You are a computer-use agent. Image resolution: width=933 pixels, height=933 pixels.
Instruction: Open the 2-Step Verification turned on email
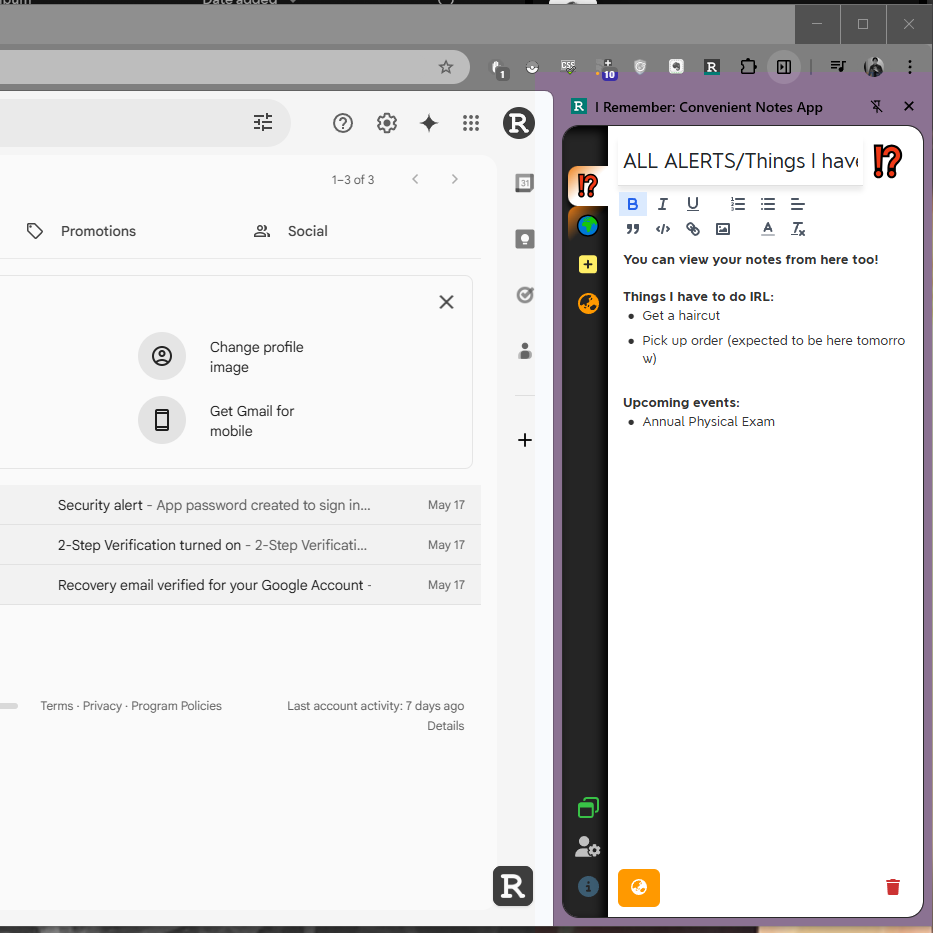(x=240, y=544)
